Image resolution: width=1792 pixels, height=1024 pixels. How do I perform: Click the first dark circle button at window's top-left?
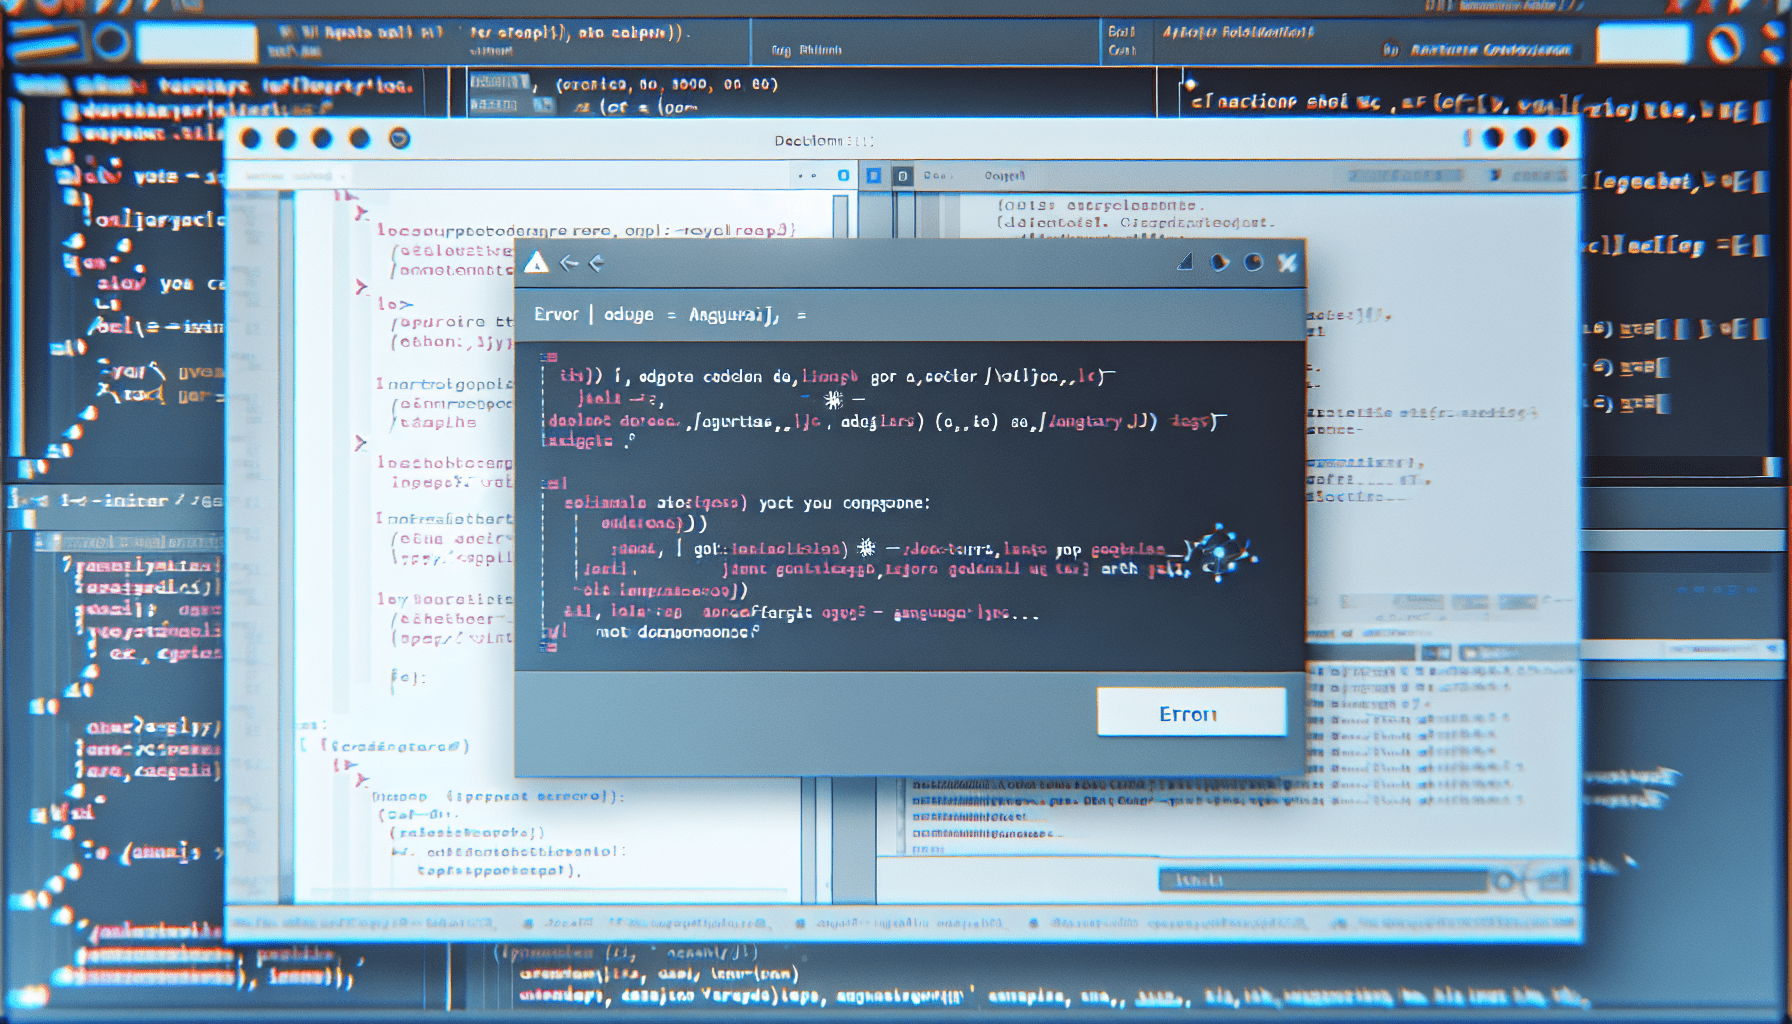[x=251, y=139]
